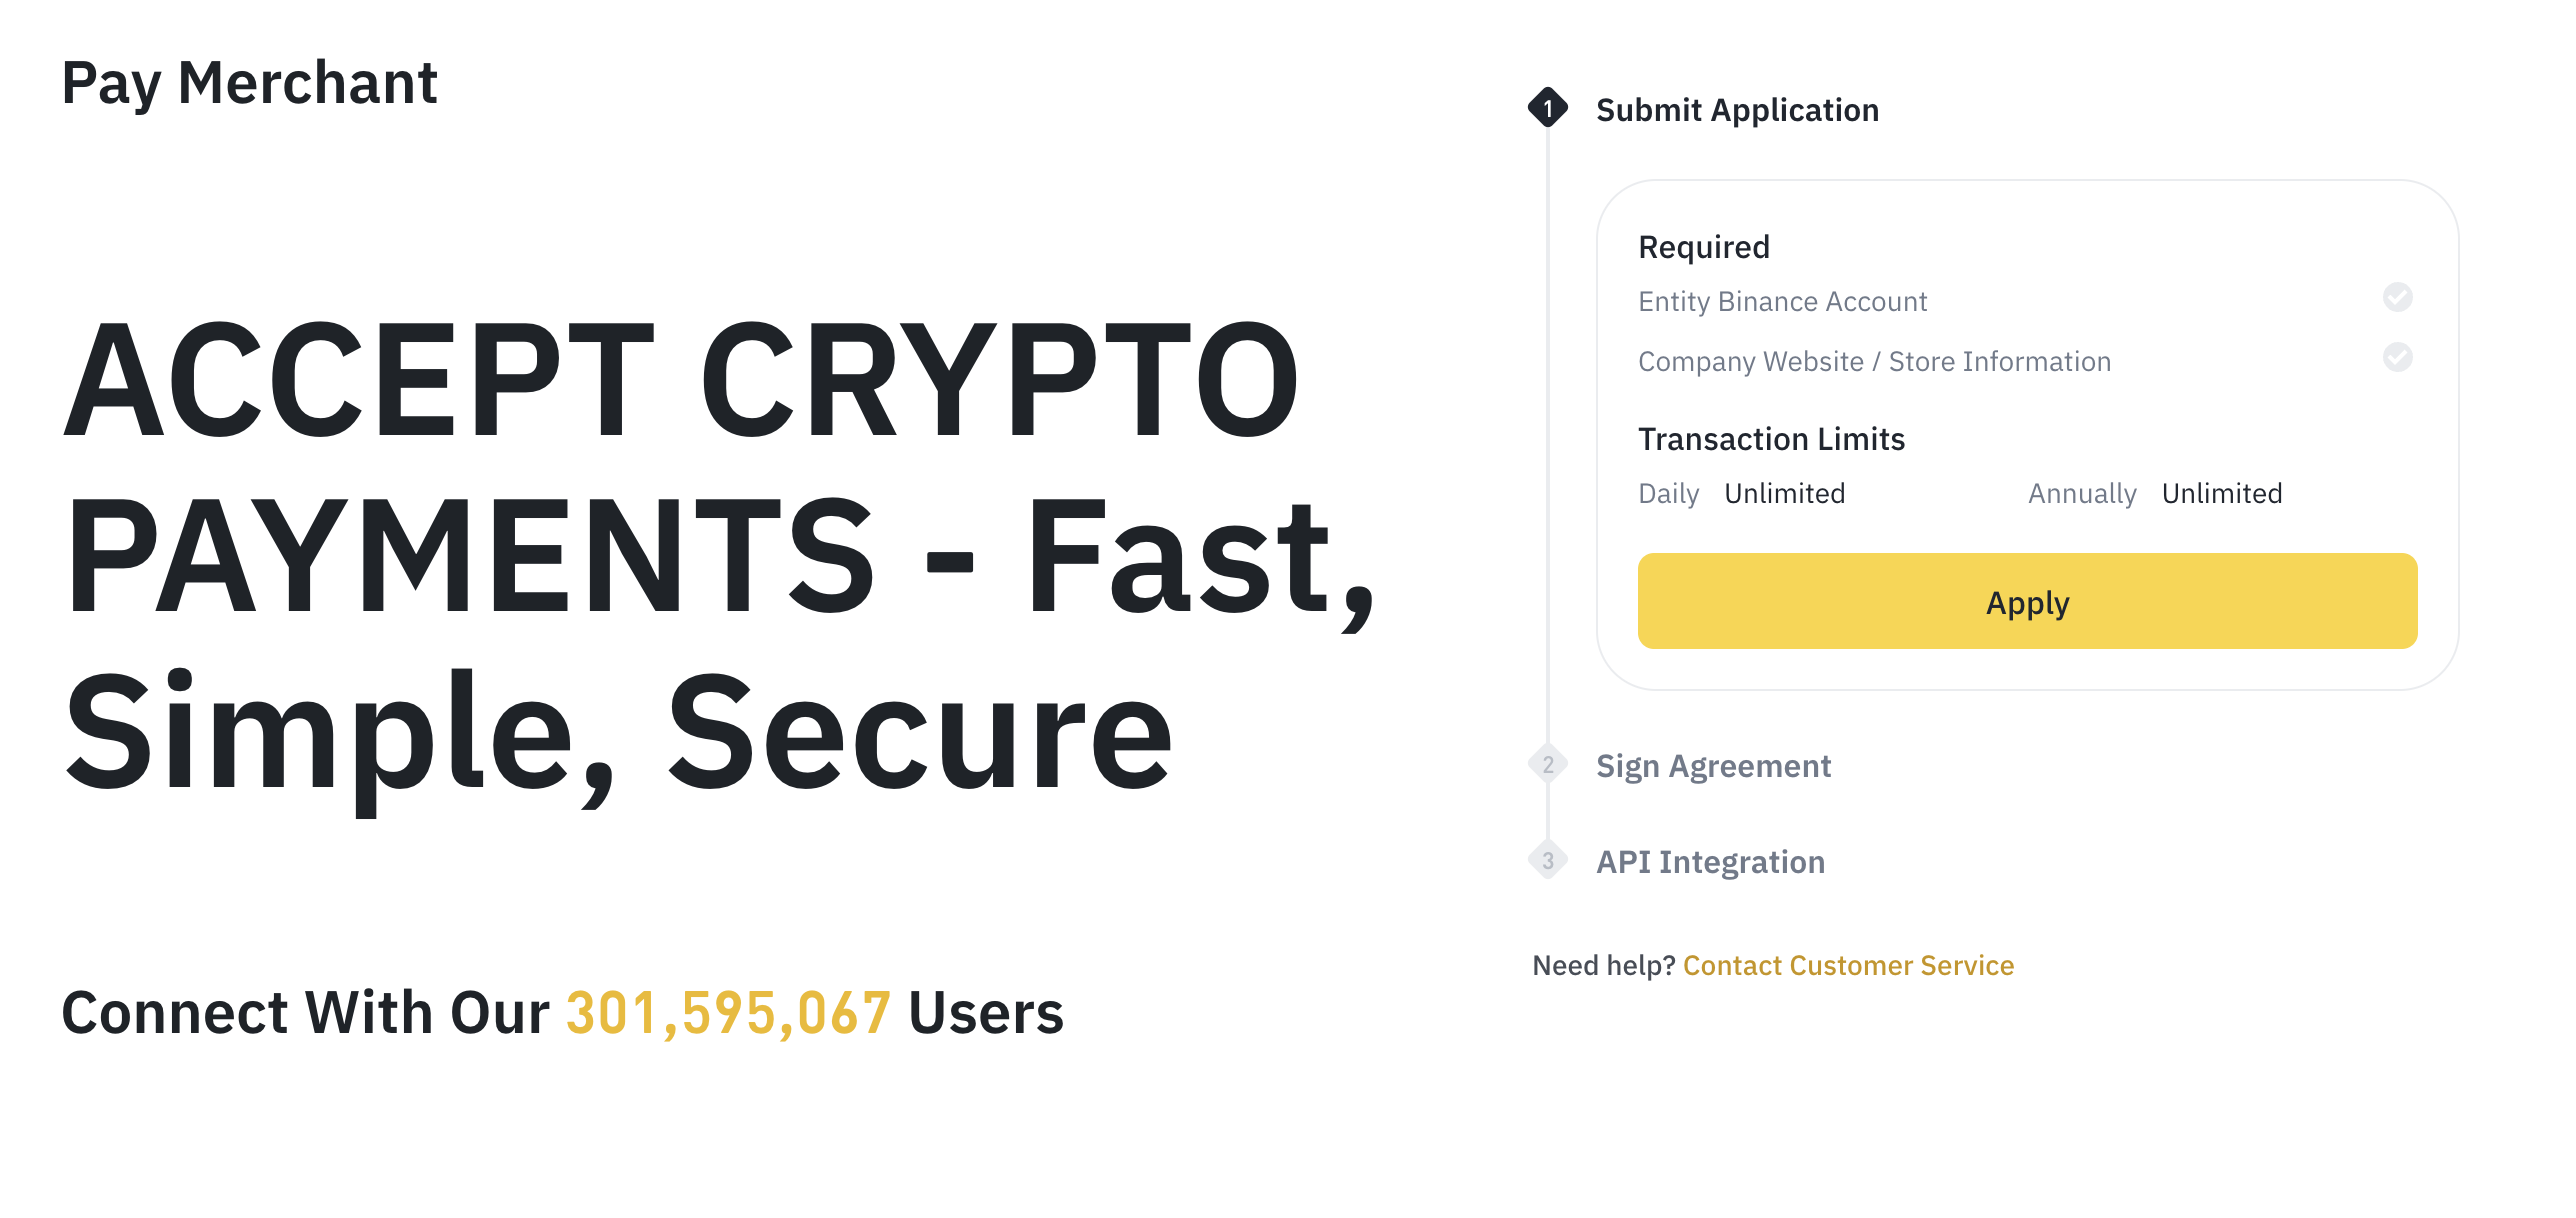Screen dimensions: 2576x1218
Task: Click the checkmark beside Entity Binance Account
Action: pyautogui.click(x=2397, y=297)
